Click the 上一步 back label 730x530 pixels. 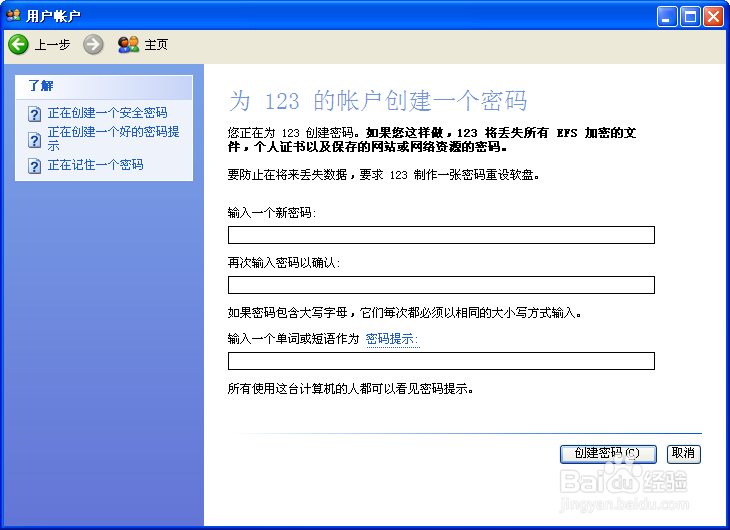click(x=52, y=45)
